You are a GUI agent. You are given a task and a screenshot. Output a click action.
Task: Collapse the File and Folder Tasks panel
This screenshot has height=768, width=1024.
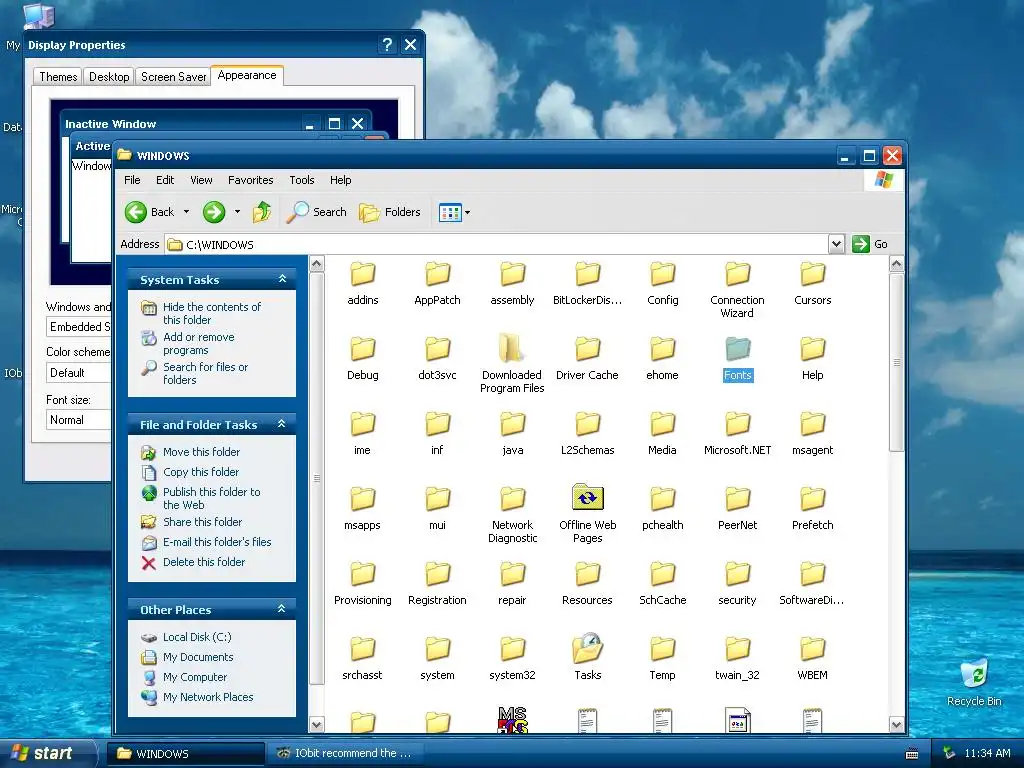[281, 424]
